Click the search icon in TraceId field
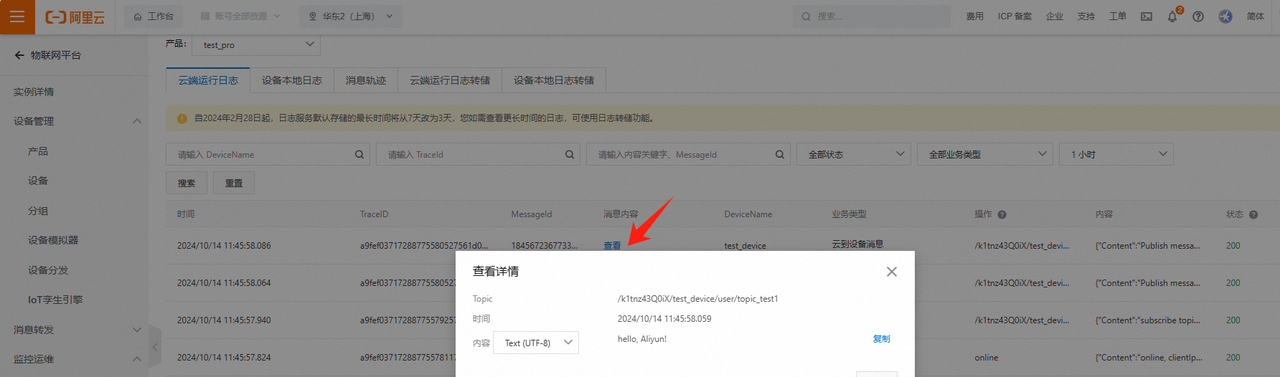This screenshot has width=1280, height=377. 570,155
